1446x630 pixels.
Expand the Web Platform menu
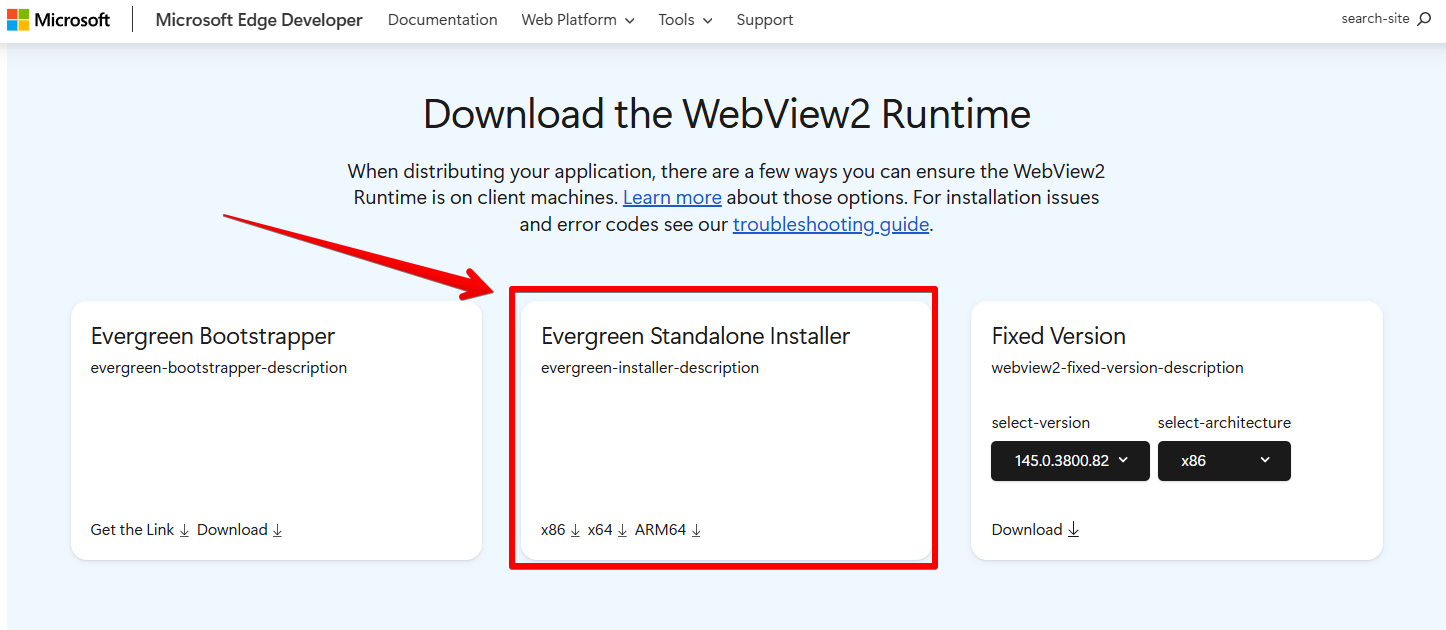click(577, 20)
